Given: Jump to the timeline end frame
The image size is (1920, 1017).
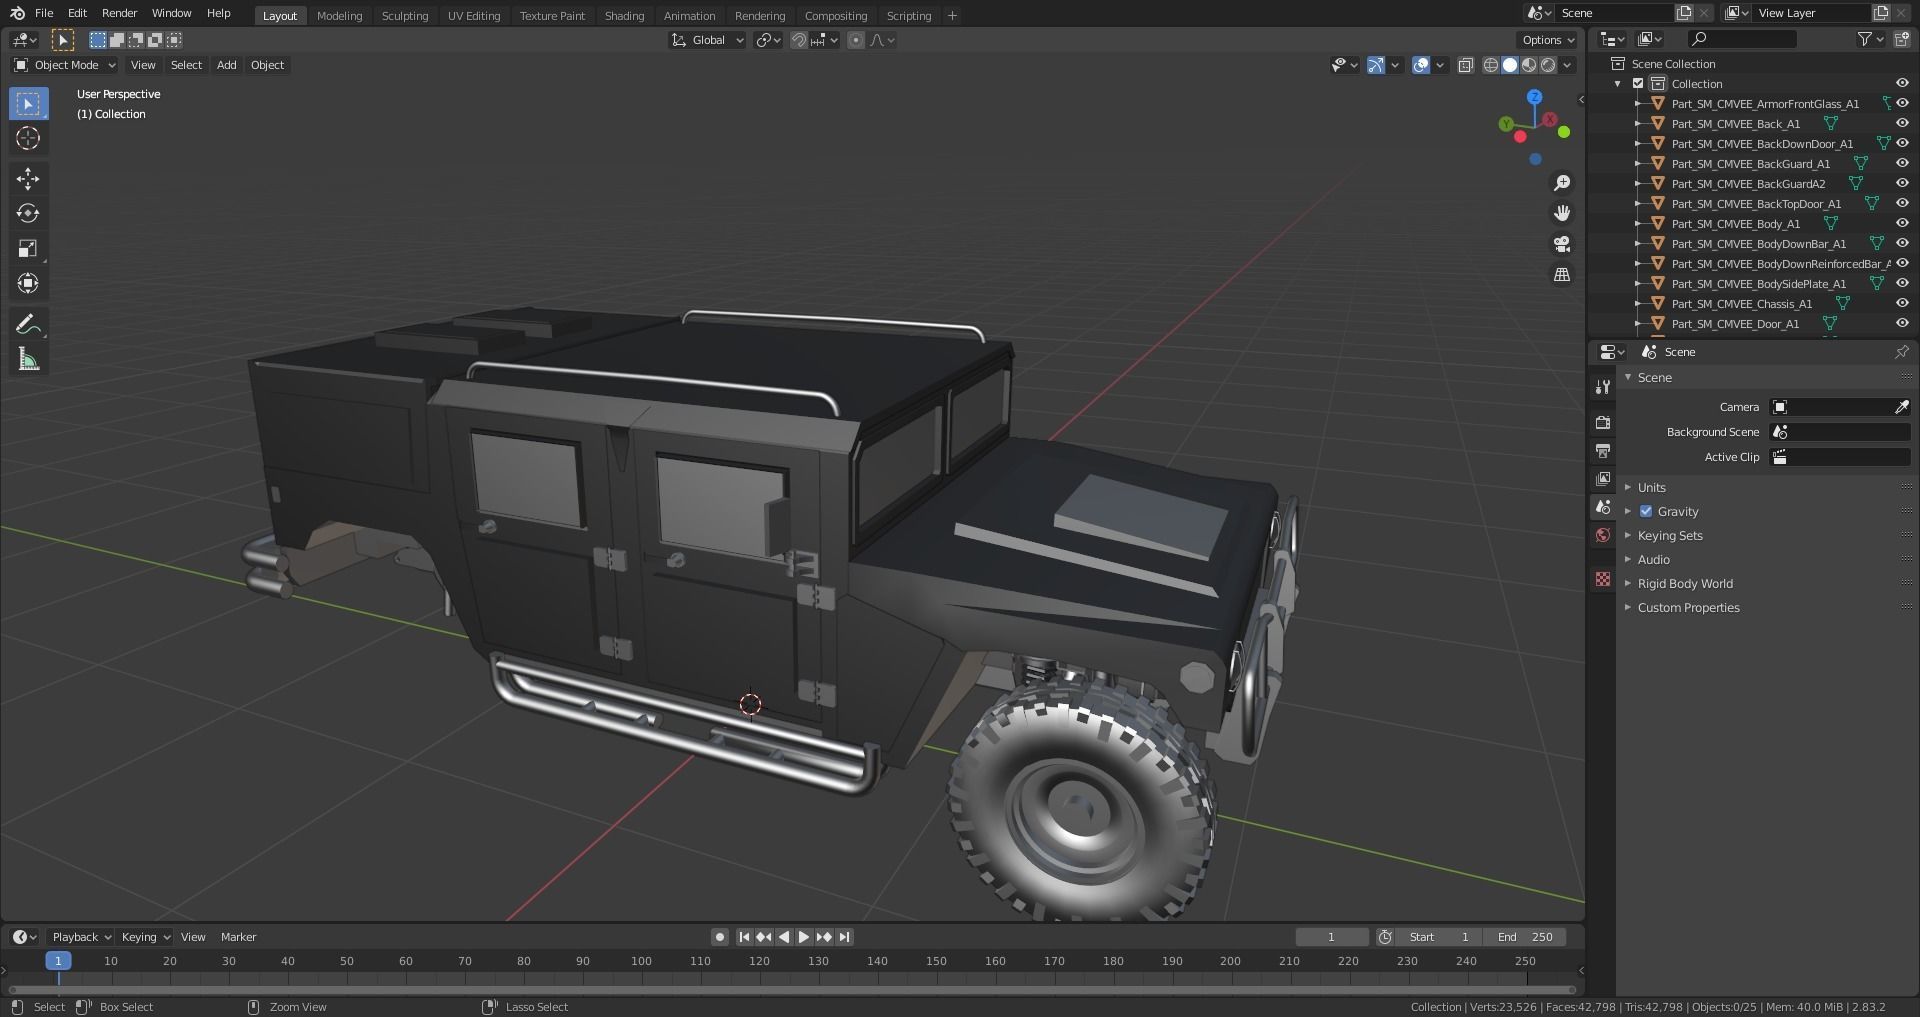Looking at the screenshot, I should click(x=845, y=937).
